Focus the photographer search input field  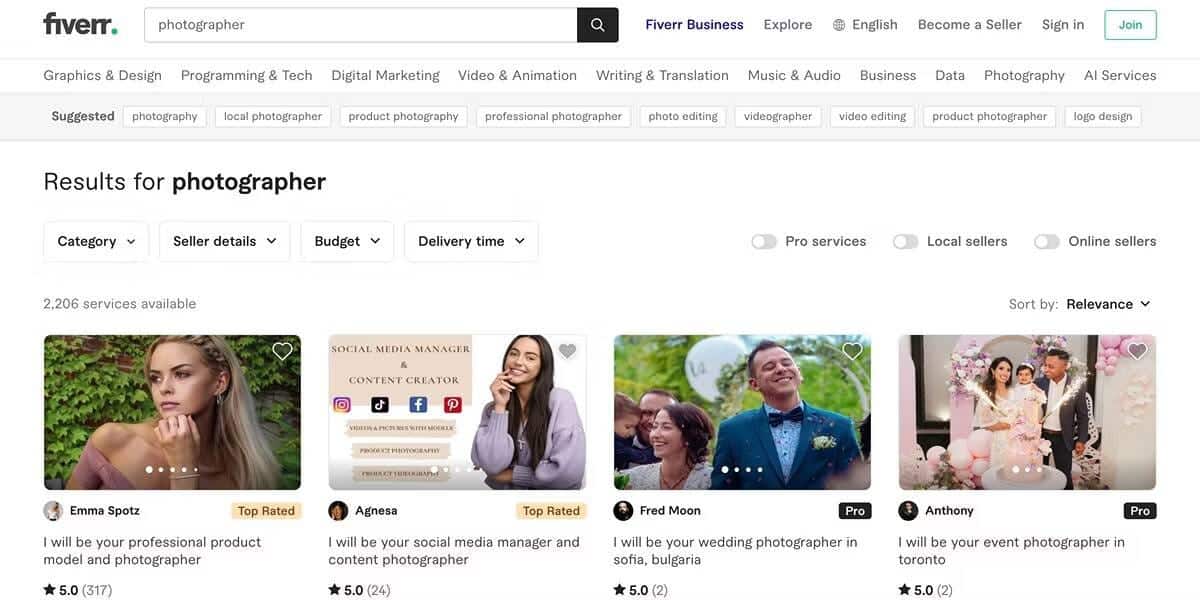coord(361,25)
